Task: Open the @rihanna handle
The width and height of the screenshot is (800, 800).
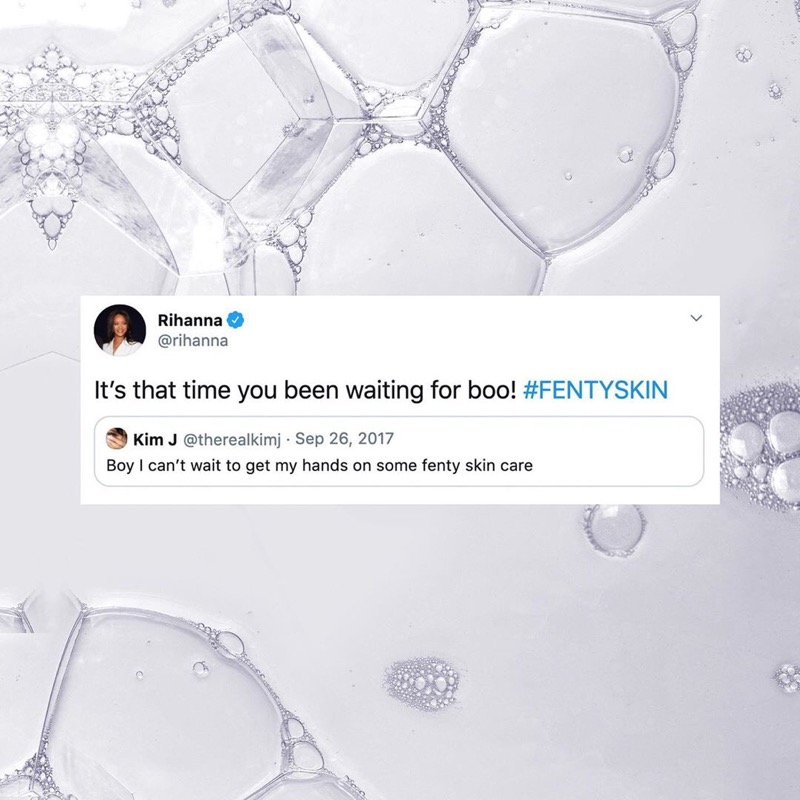Action: tap(193, 341)
